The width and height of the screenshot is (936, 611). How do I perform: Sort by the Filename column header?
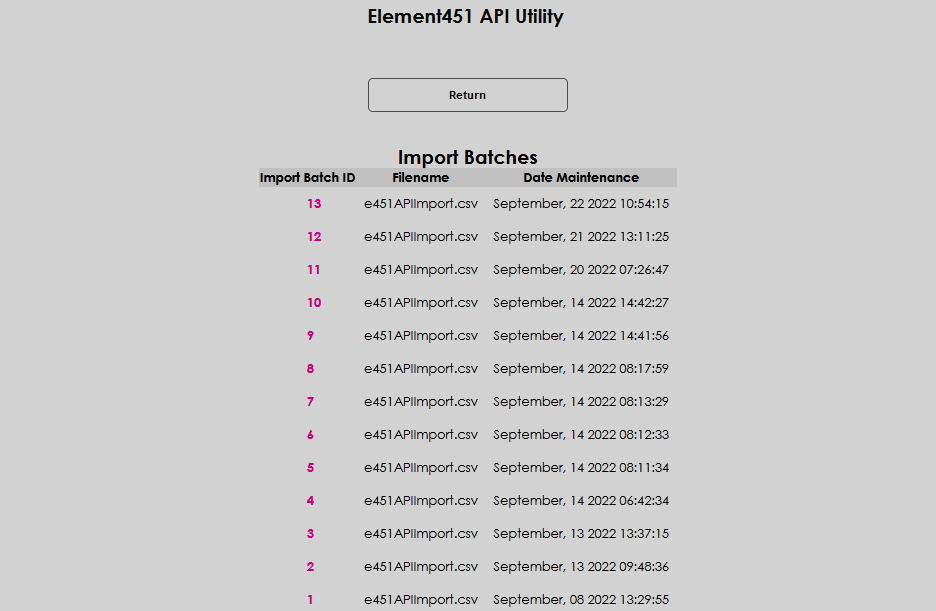point(421,177)
